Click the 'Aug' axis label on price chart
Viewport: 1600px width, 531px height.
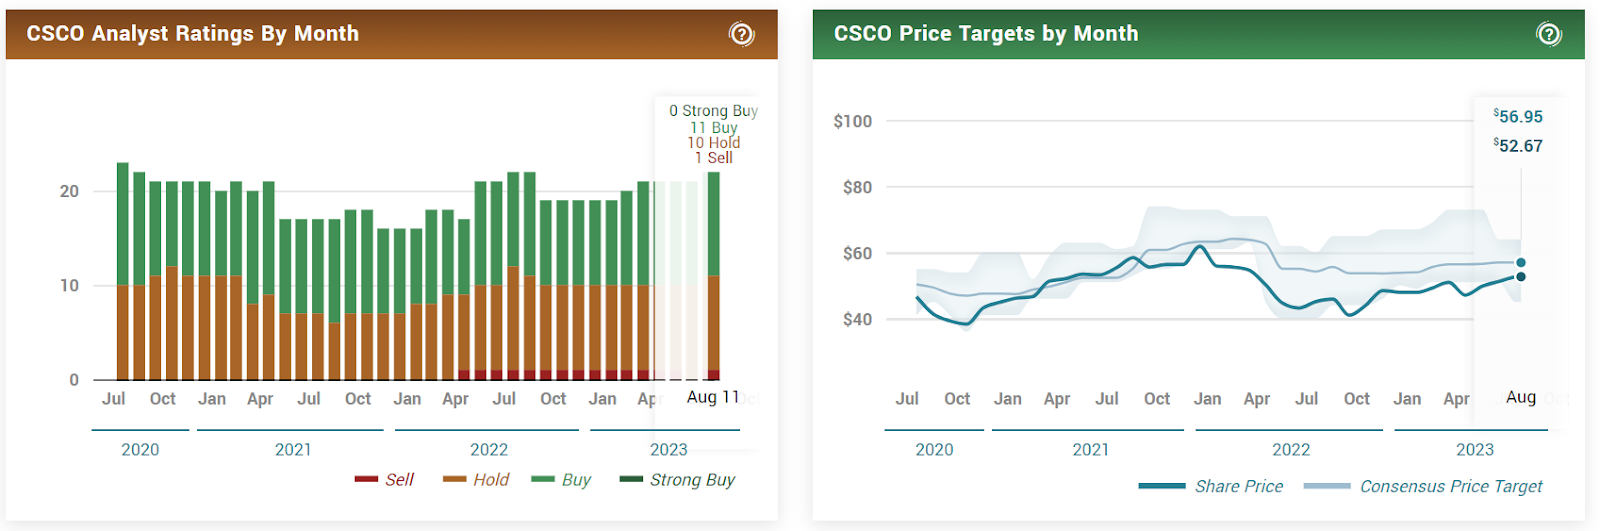(x=1521, y=397)
